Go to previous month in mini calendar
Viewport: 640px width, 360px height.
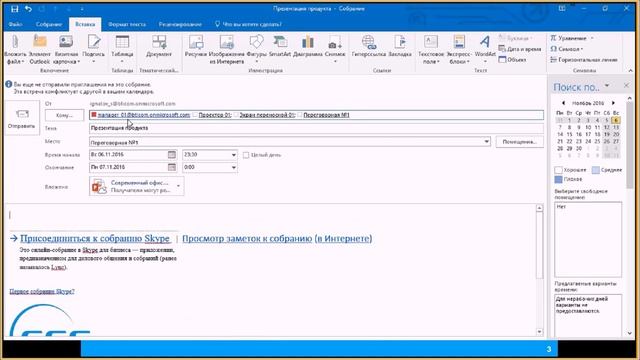(x=563, y=103)
